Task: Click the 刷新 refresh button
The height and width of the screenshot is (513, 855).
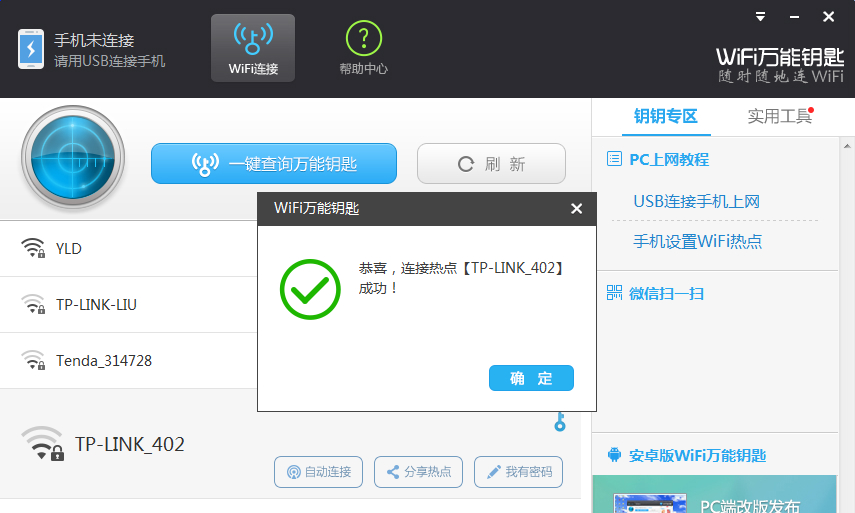Action: coord(491,164)
